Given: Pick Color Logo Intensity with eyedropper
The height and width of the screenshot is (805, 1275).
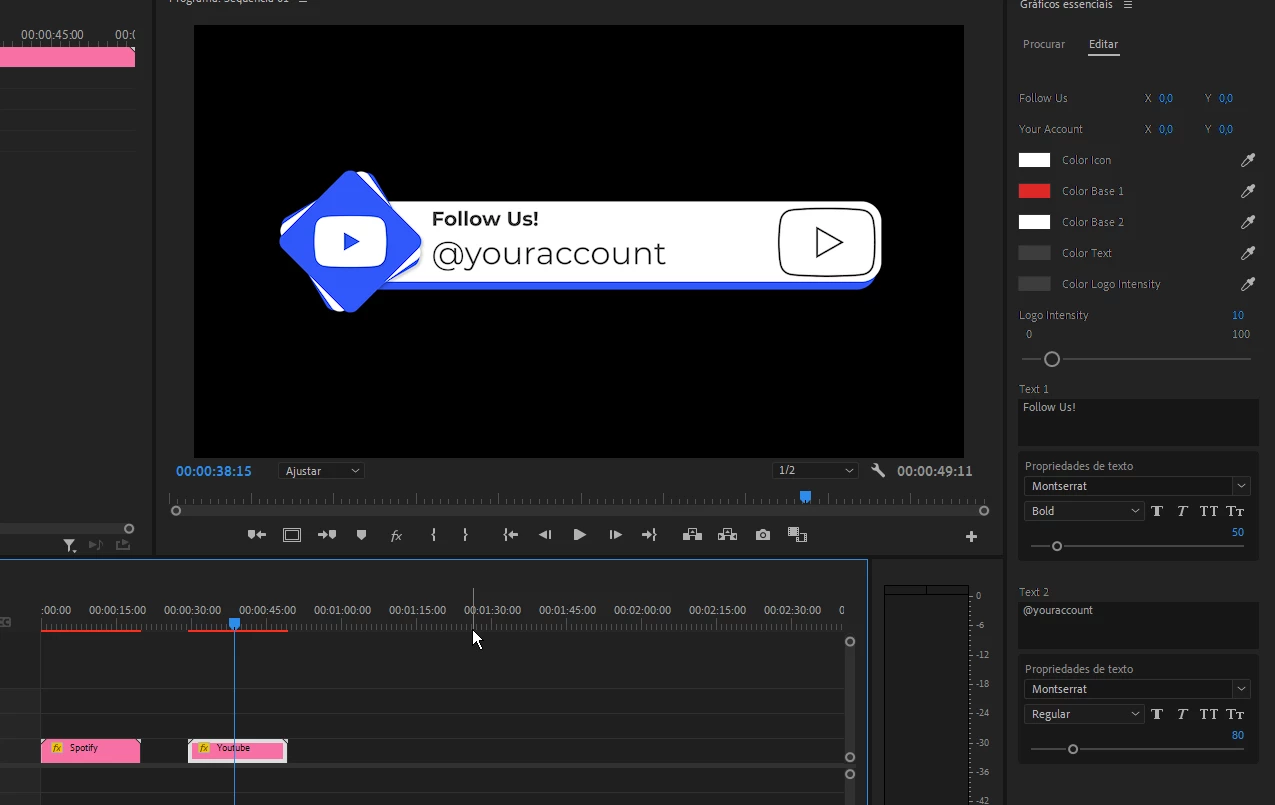Looking at the screenshot, I should click(1248, 284).
